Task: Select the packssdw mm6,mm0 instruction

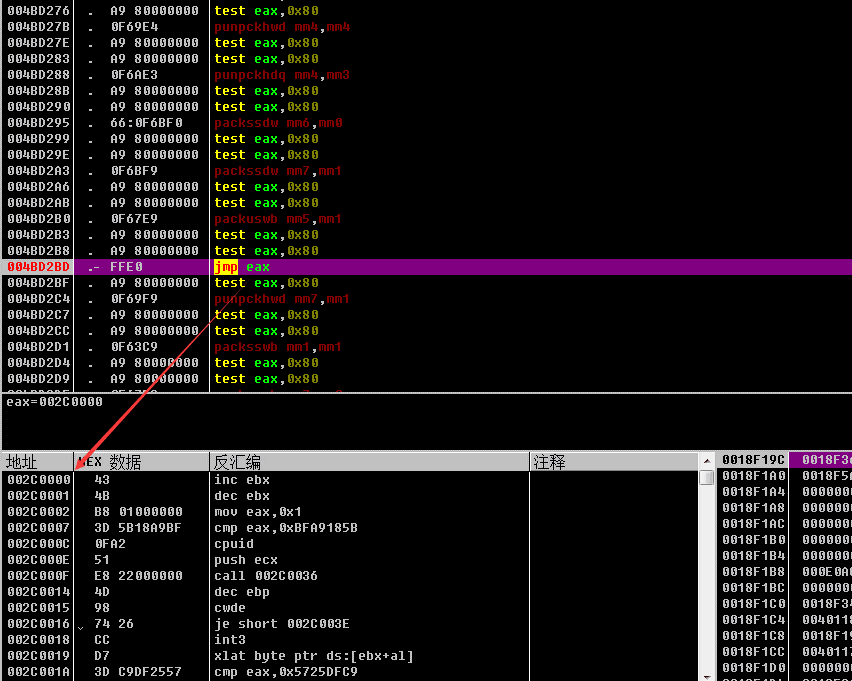Action: (x=278, y=123)
